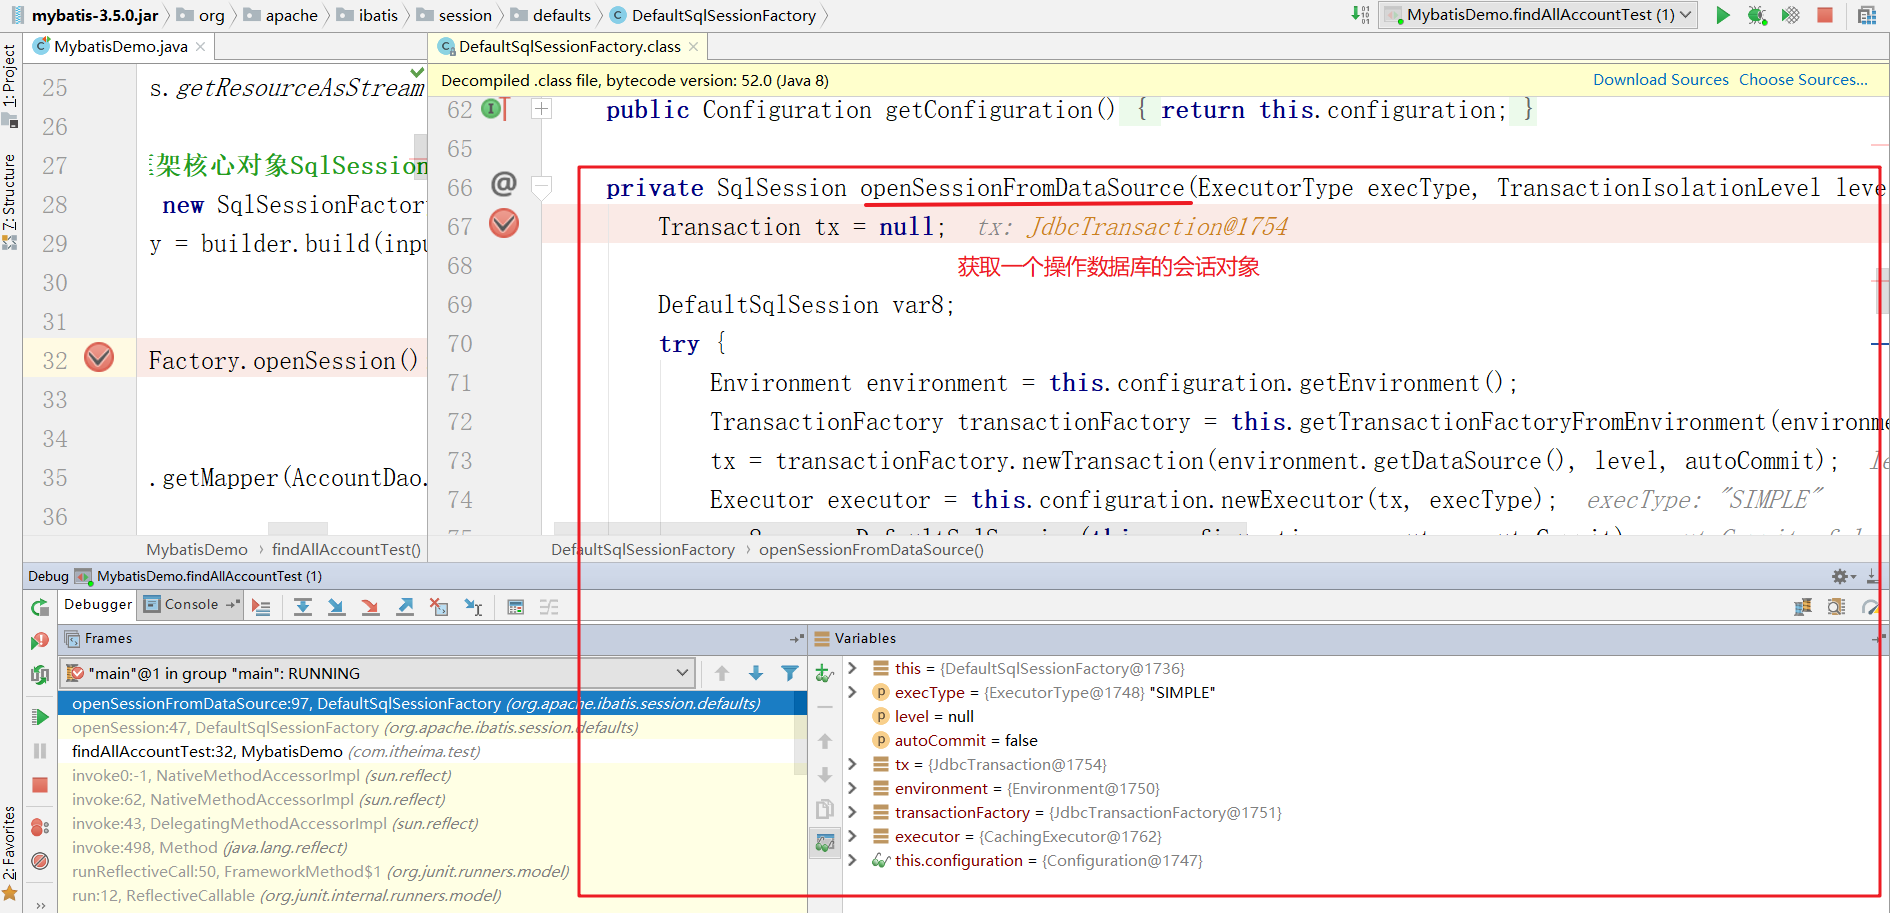Image resolution: width=1890 pixels, height=913 pixels.
Task: Click the Update/Build icon left of run configuration
Action: [x=1360, y=14]
